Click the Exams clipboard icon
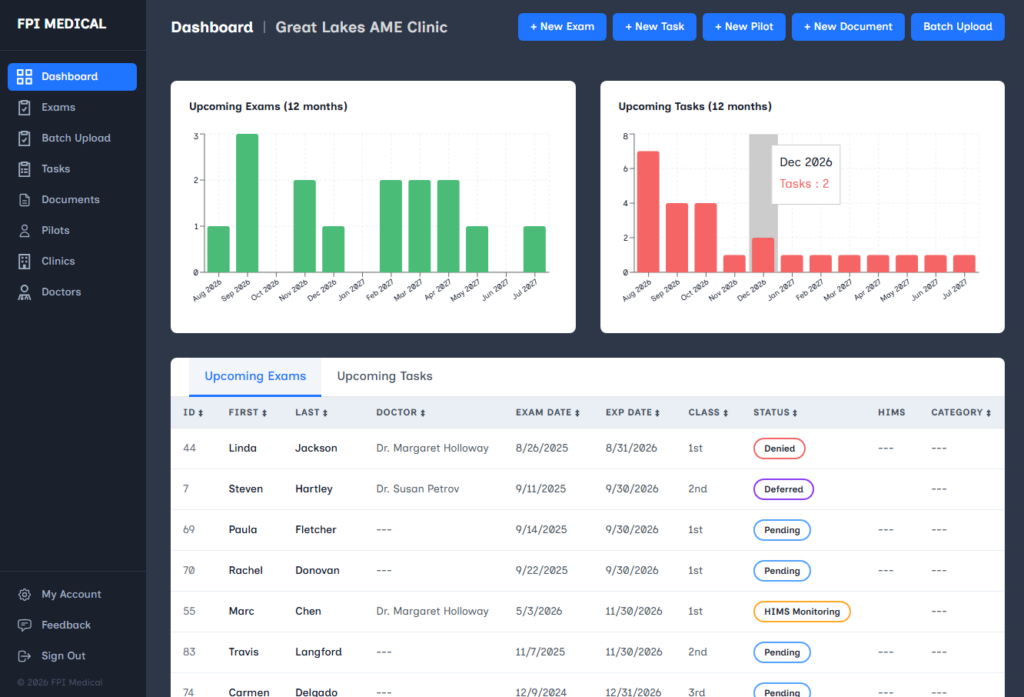Image resolution: width=1024 pixels, height=697 pixels. pyautogui.click(x=24, y=107)
